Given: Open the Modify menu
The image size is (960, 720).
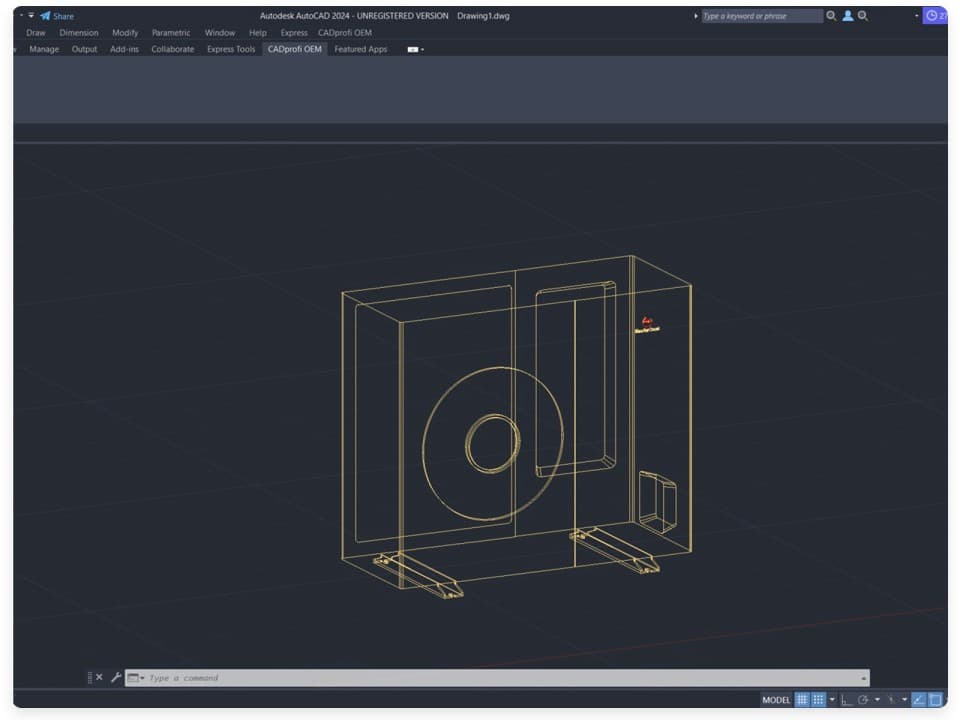Looking at the screenshot, I should (126, 32).
